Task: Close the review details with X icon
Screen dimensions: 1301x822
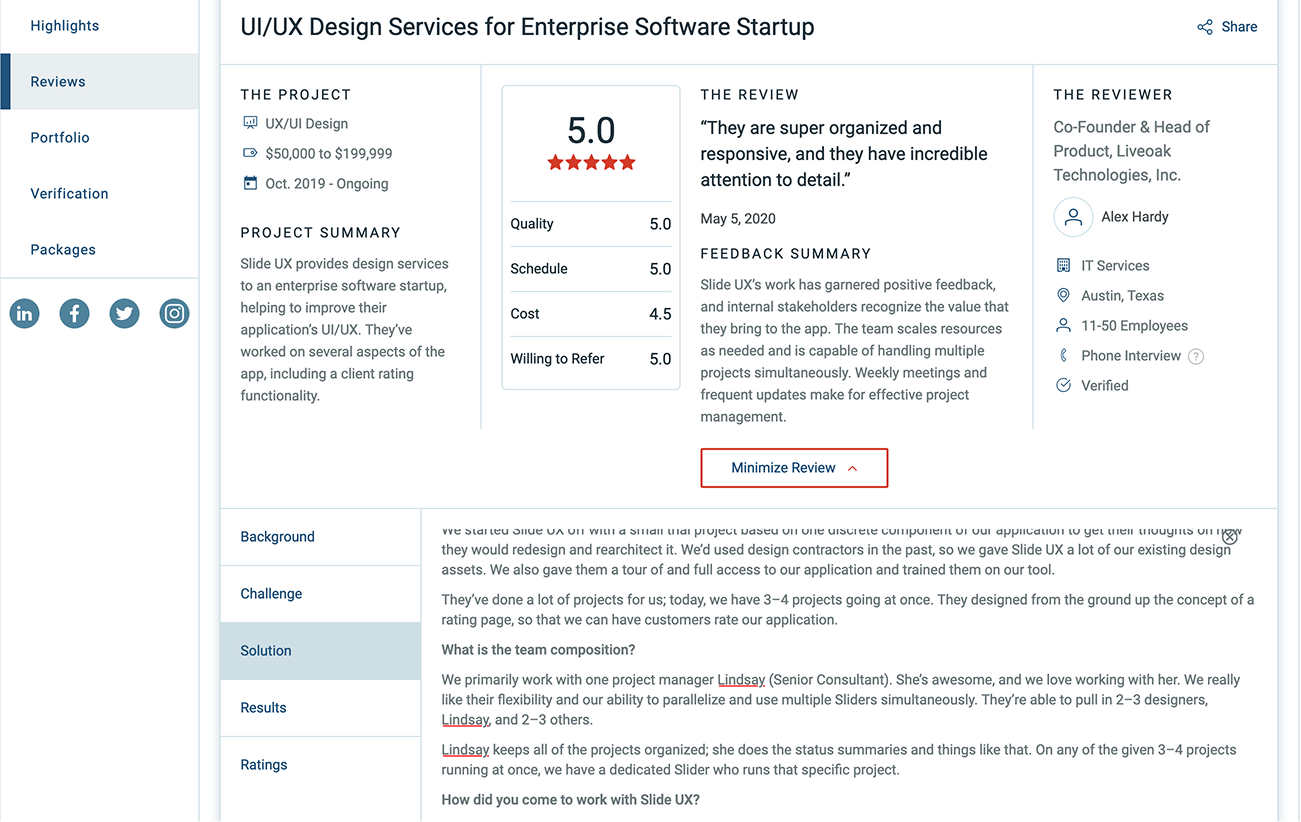Action: [x=1230, y=537]
